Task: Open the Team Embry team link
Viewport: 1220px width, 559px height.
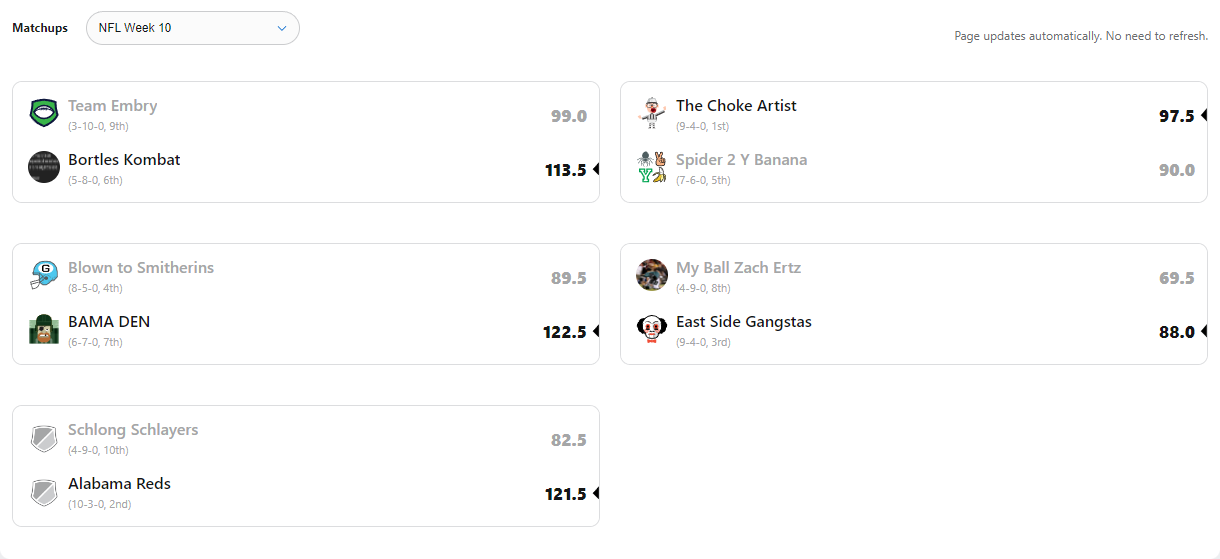Action: pyautogui.click(x=112, y=106)
